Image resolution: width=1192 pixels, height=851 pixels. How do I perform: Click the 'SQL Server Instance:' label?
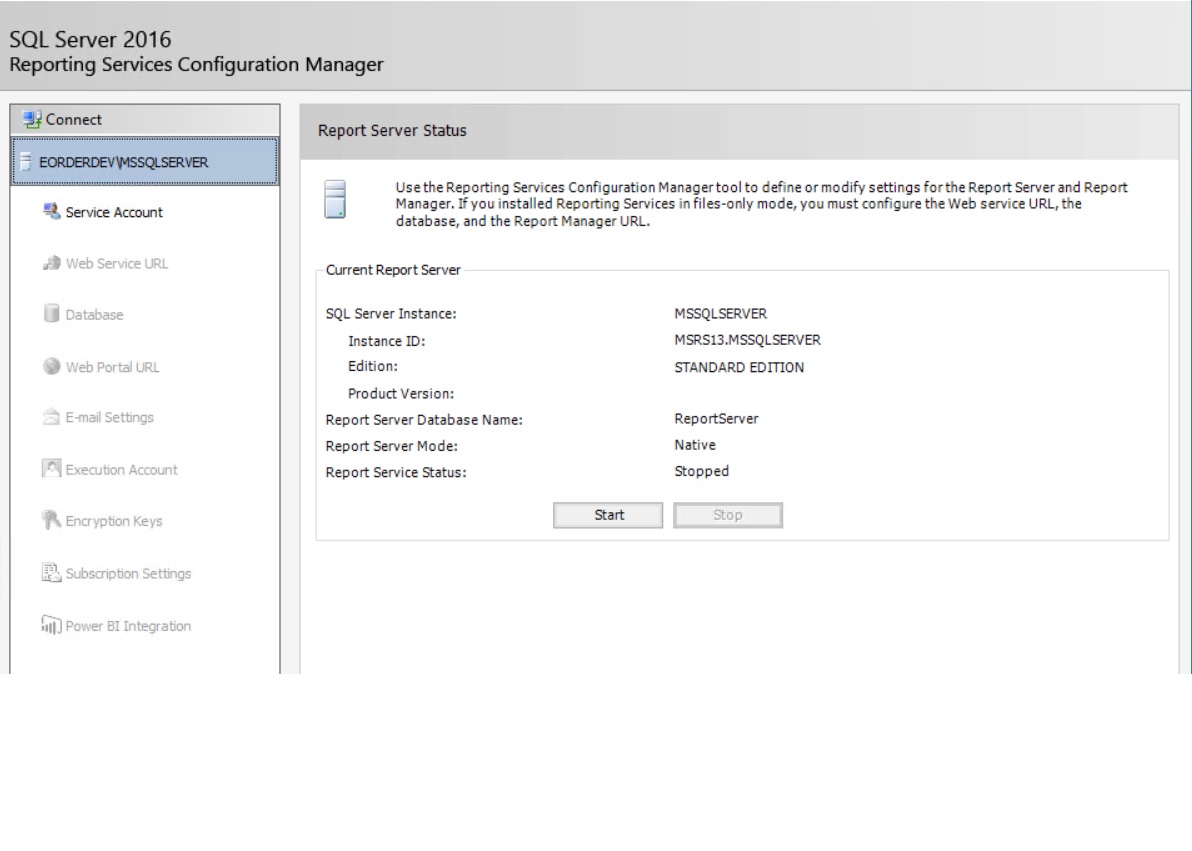point(391,313)
